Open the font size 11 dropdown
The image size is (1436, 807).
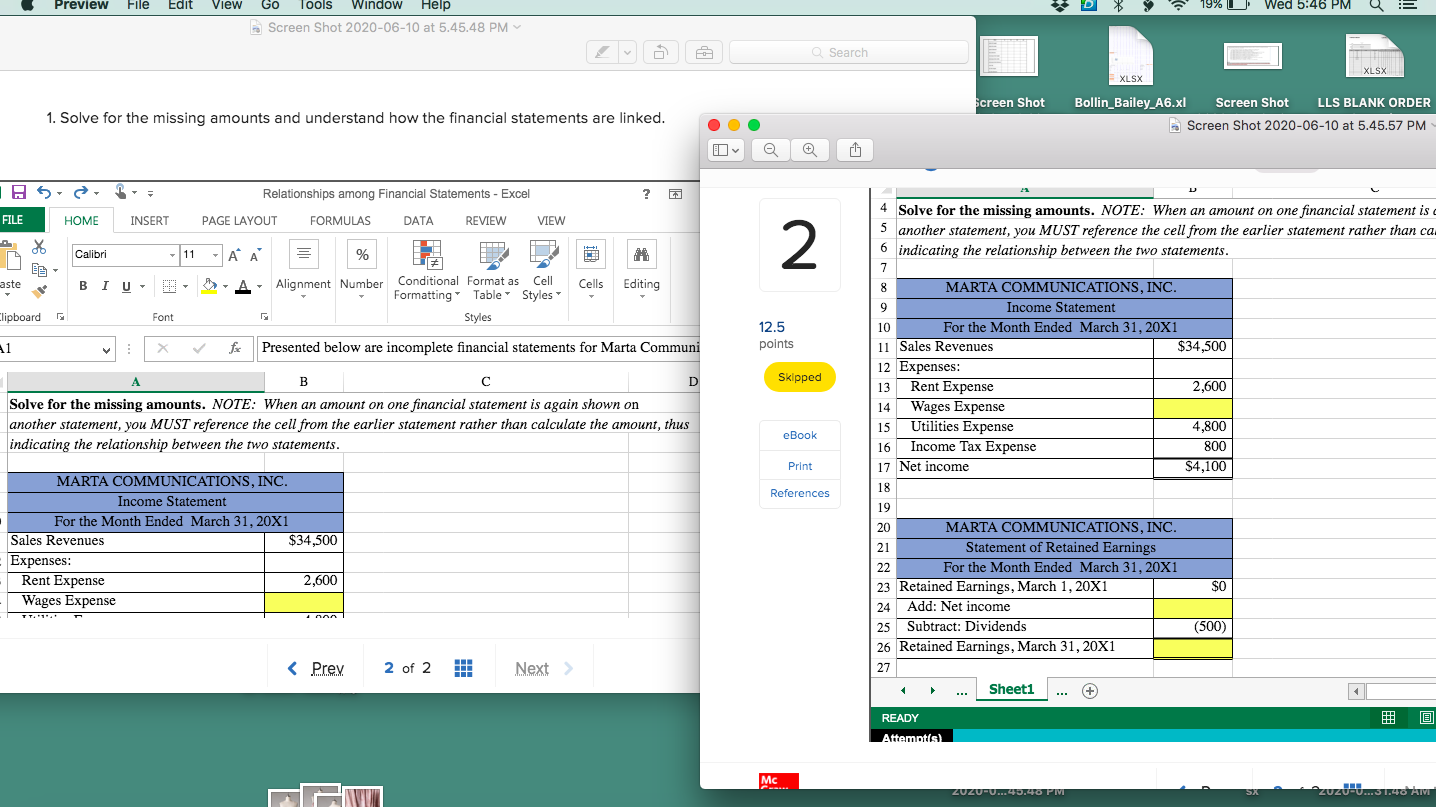(215, 255)
